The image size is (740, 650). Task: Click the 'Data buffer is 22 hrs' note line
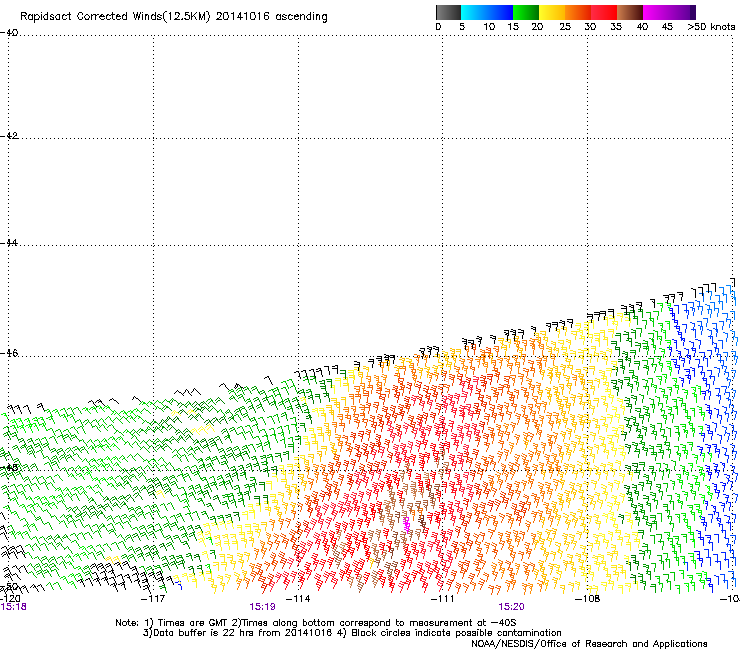coord(352,633)
